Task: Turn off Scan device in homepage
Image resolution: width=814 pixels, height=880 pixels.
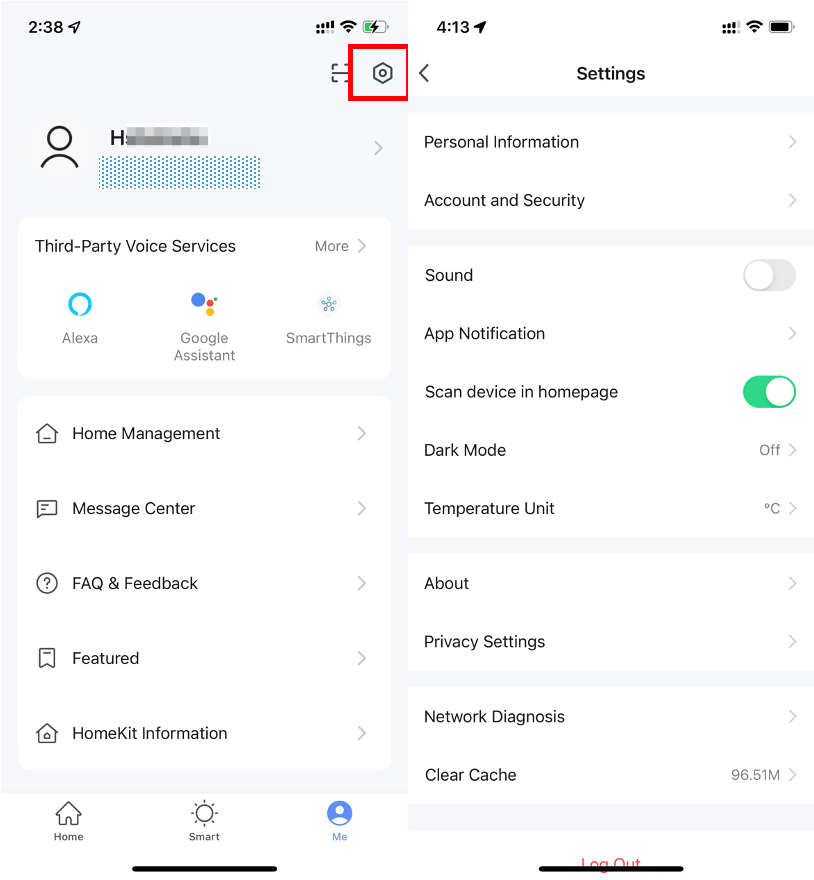Action: pyautogui.click(x=769, y=392)
